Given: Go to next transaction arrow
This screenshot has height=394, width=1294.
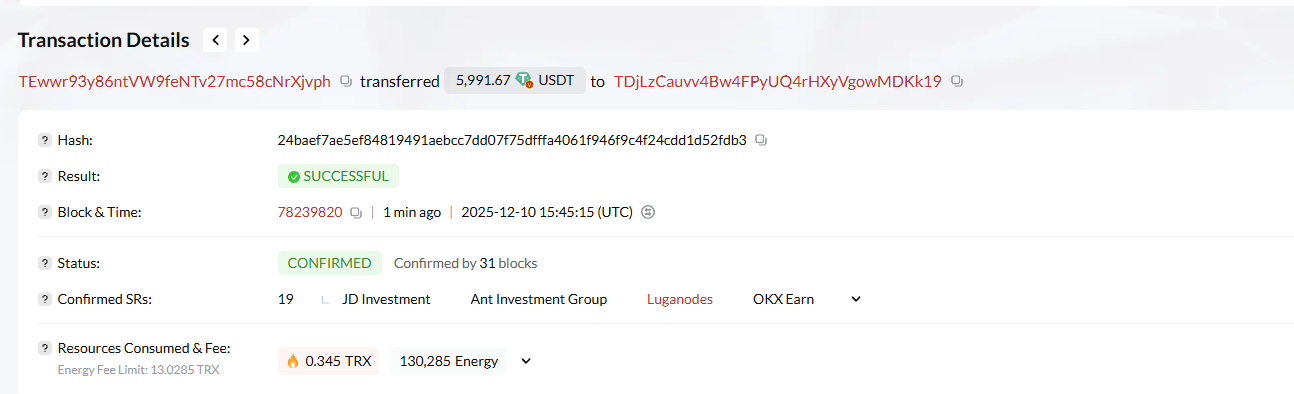Looking at the screenshot, I should pos(247,40).
